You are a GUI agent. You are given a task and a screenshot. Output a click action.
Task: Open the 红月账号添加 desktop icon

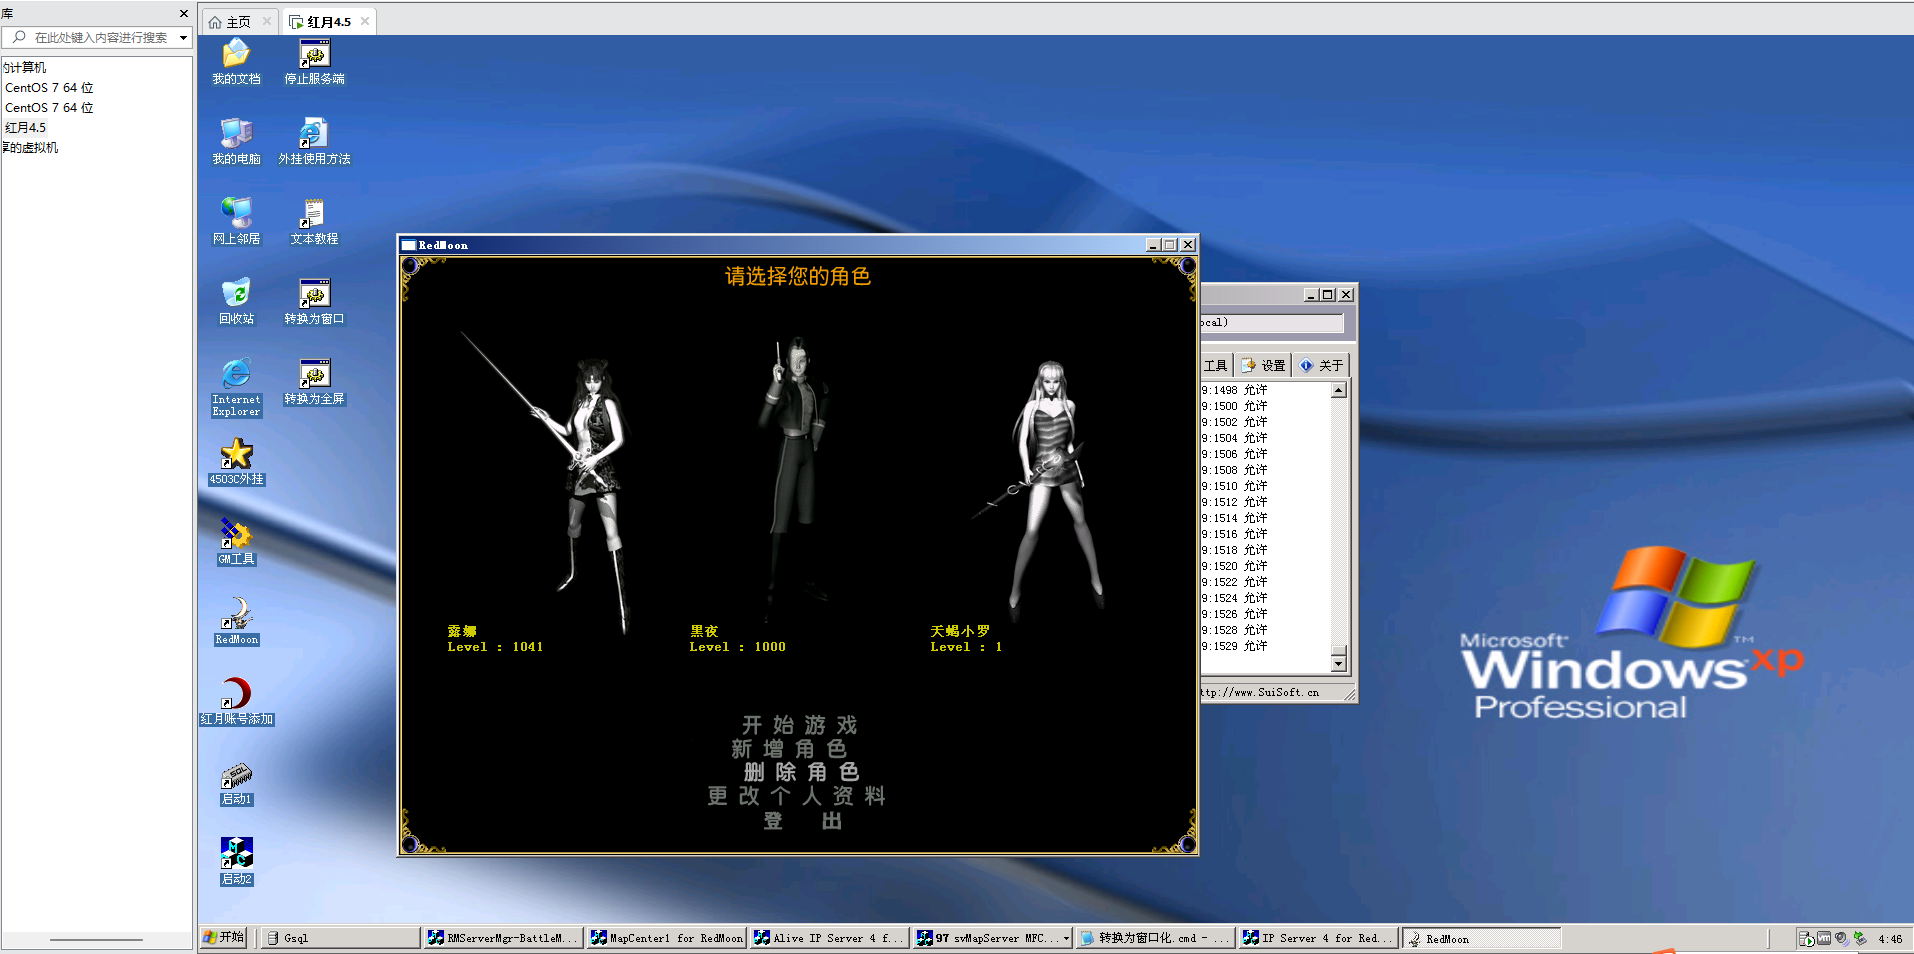pos(236,695)
